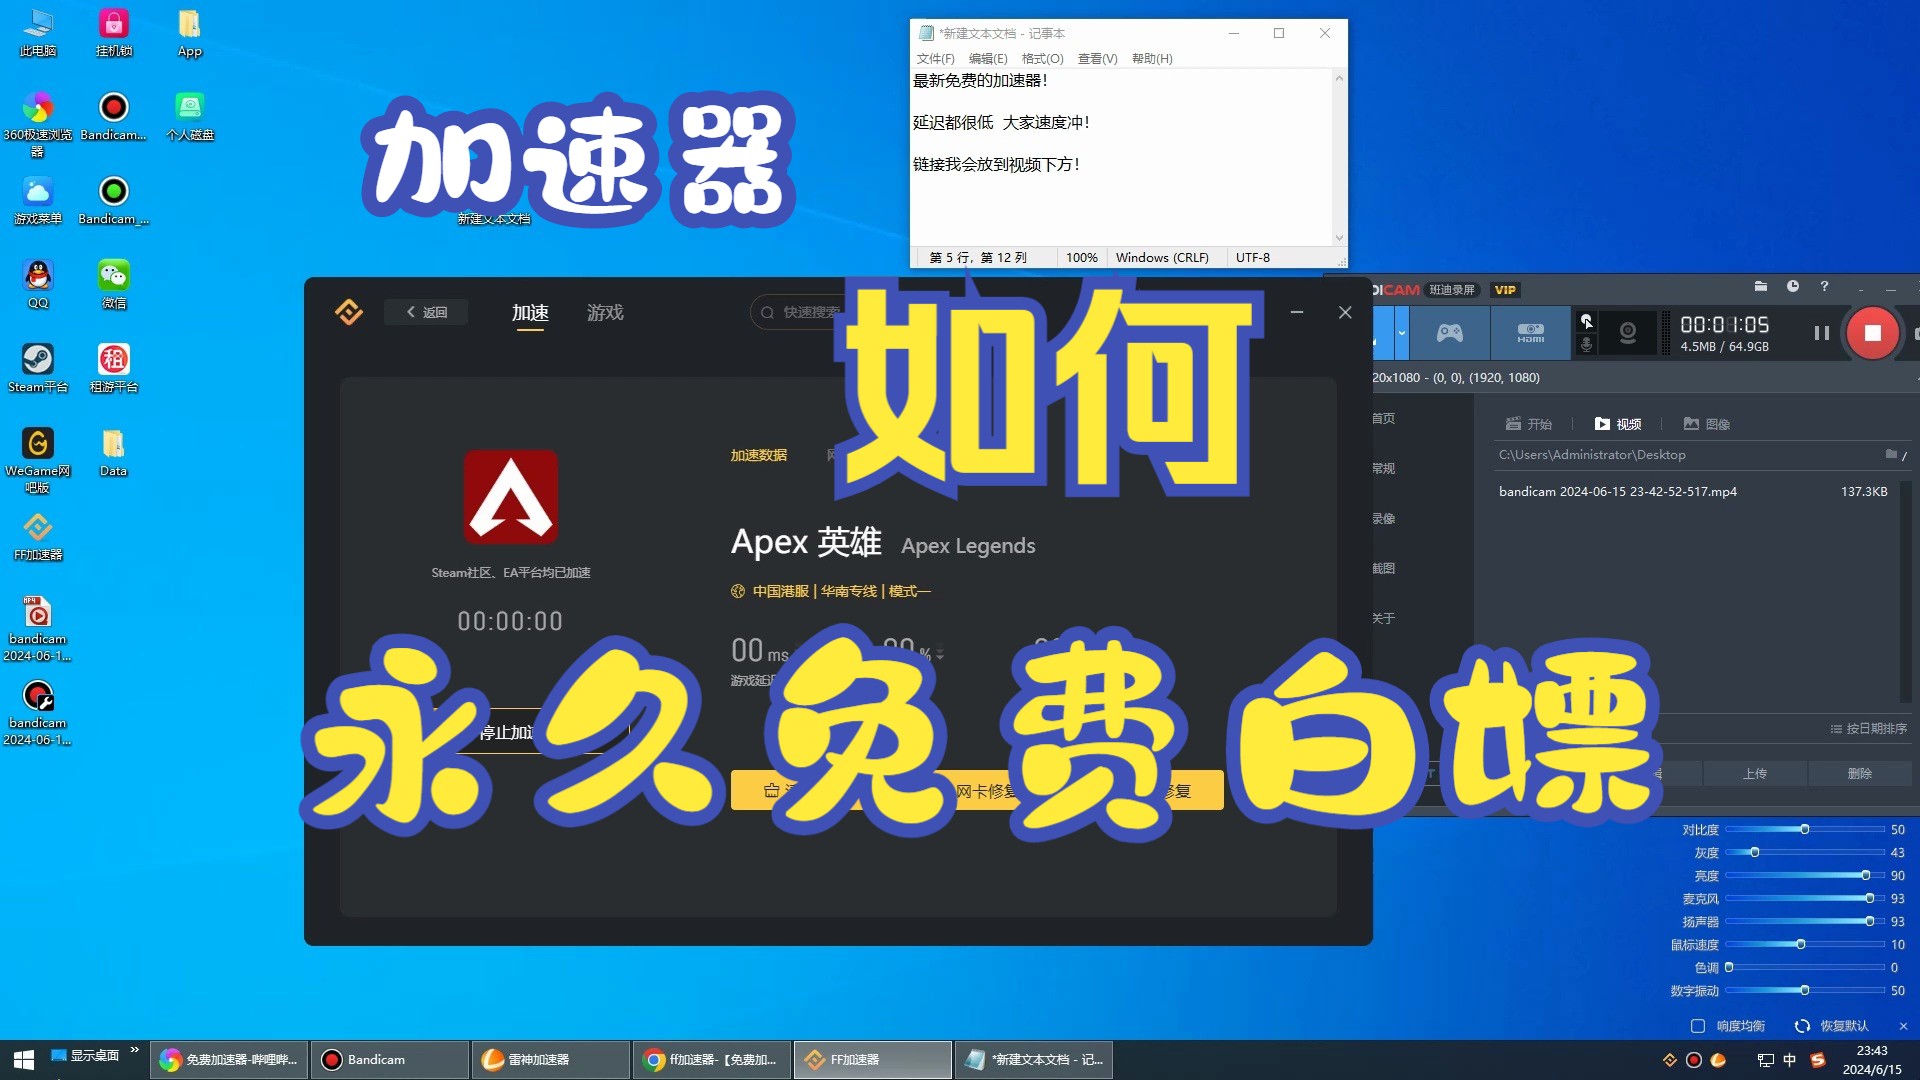
Task: Click Bandicam 删除 delete button
Action: [1860, 773]
